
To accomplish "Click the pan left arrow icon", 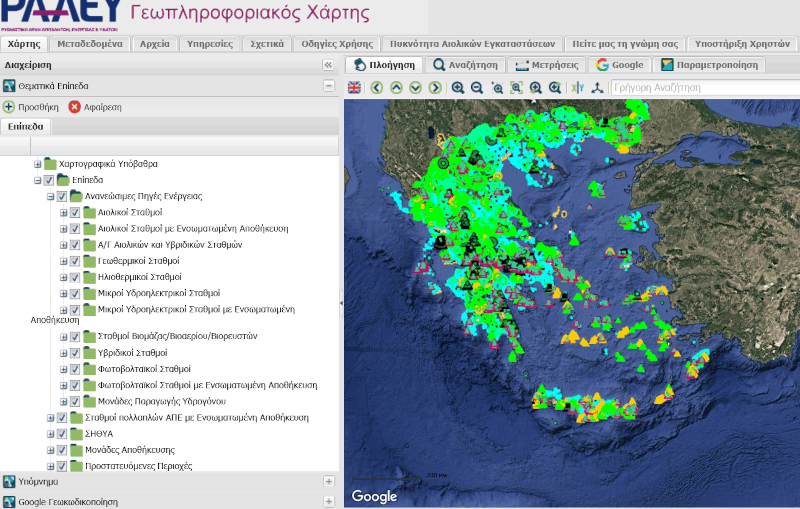I will point(377,88).
